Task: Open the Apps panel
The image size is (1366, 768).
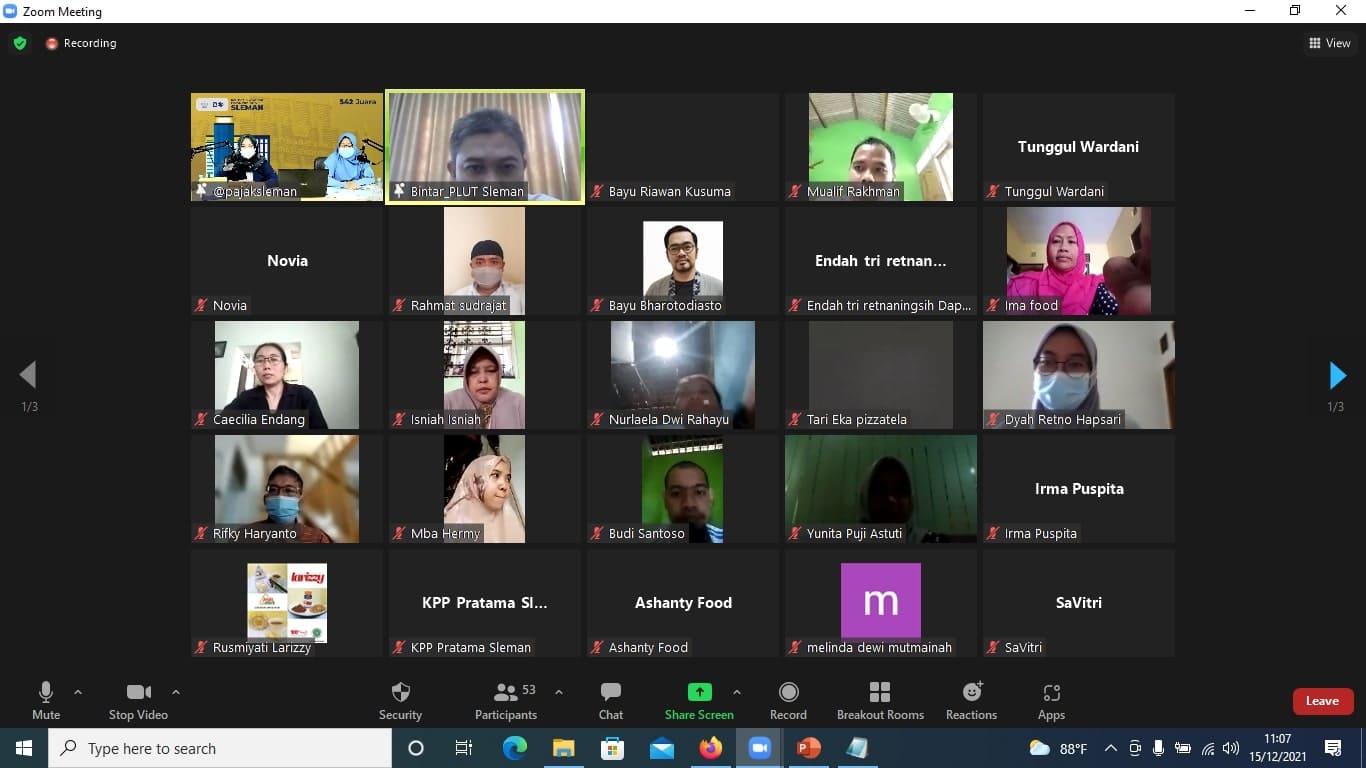Action: pos(1051,700)
